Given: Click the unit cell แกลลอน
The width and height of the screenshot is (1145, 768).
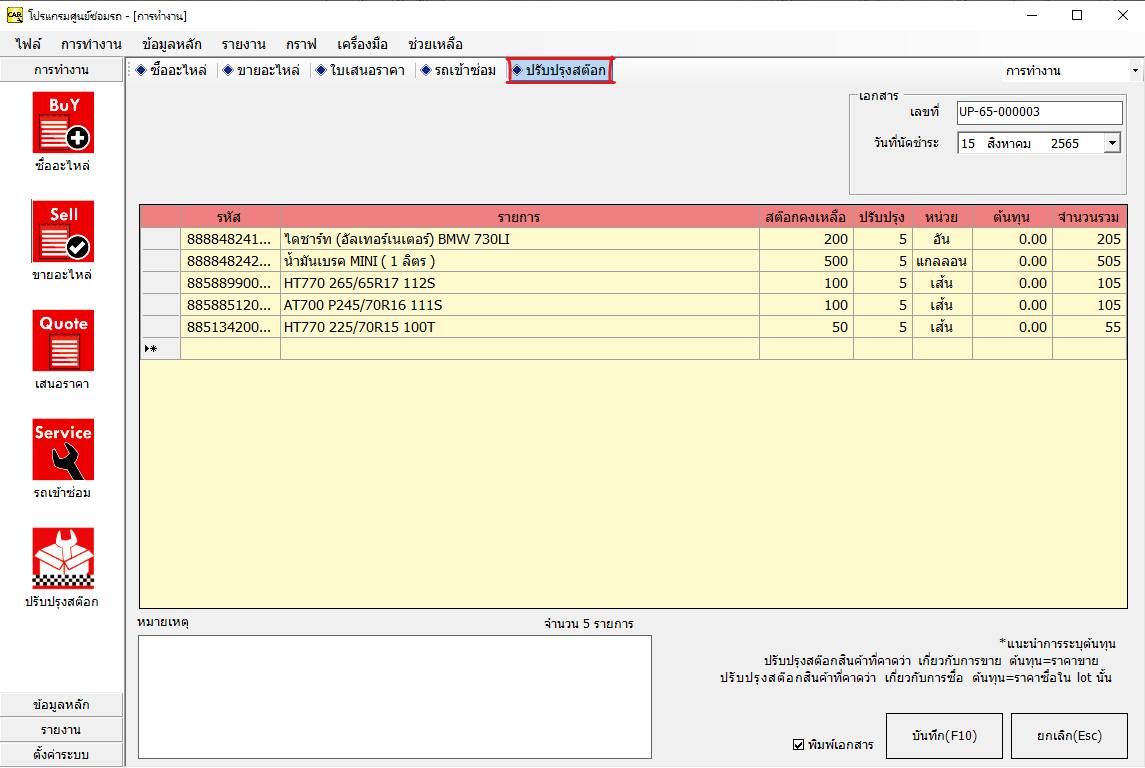Looking at the screenshot, I should (x=942, y=261).
